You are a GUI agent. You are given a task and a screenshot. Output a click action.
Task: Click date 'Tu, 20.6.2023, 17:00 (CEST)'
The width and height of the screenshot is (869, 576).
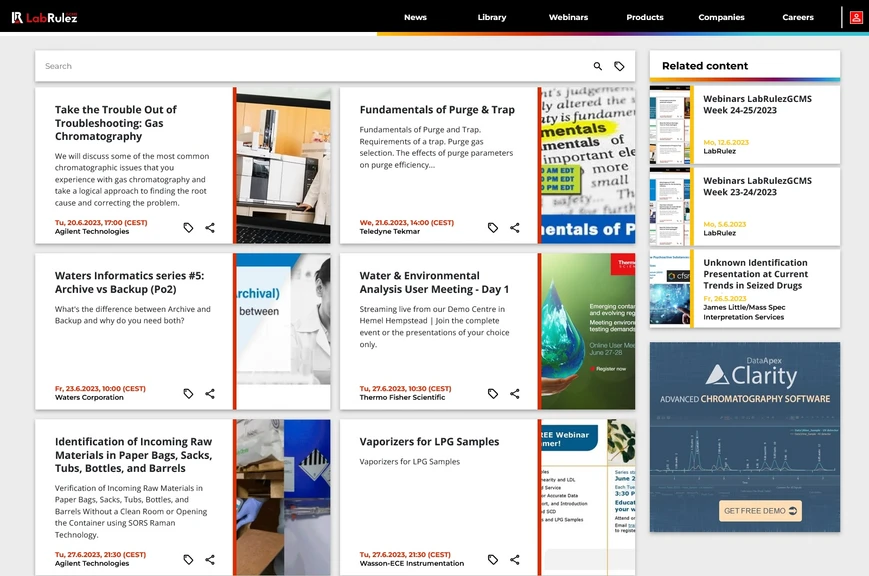click(x=101, y=223)
